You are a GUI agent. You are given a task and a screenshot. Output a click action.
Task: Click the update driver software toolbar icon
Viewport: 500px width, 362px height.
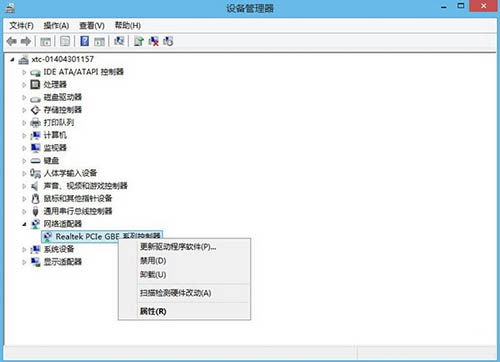139,41
